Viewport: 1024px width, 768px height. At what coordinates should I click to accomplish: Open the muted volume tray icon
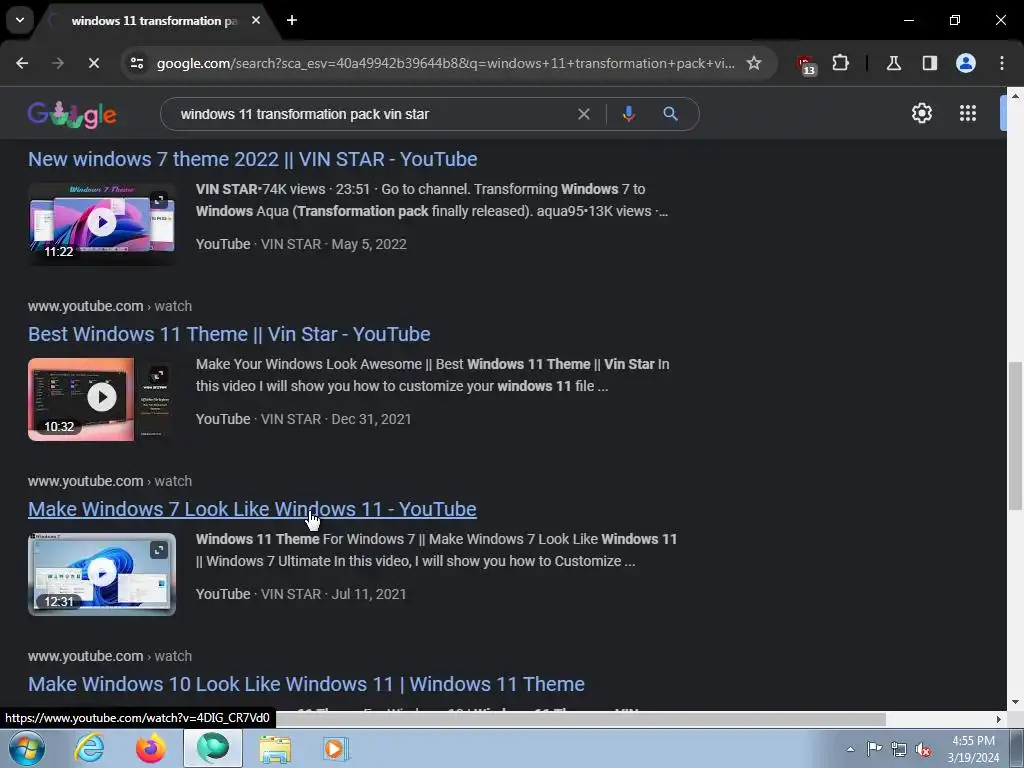coord(923,750)
